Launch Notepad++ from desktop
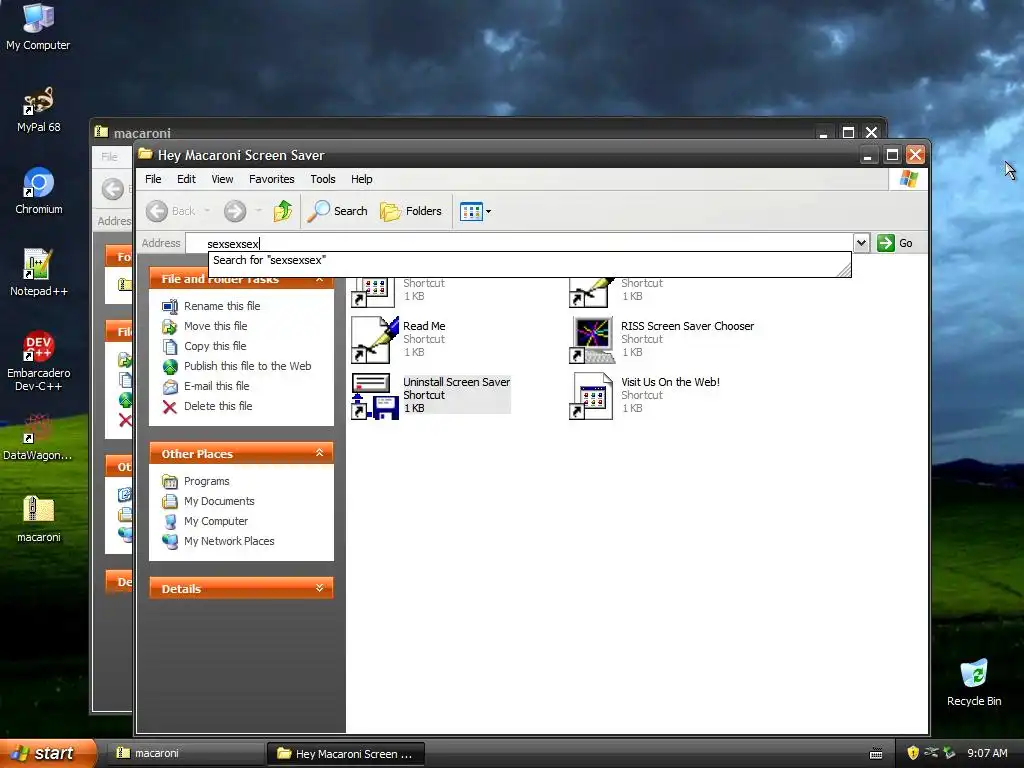The height and width of the screenshot is (768, 1024). pos(38,273)
